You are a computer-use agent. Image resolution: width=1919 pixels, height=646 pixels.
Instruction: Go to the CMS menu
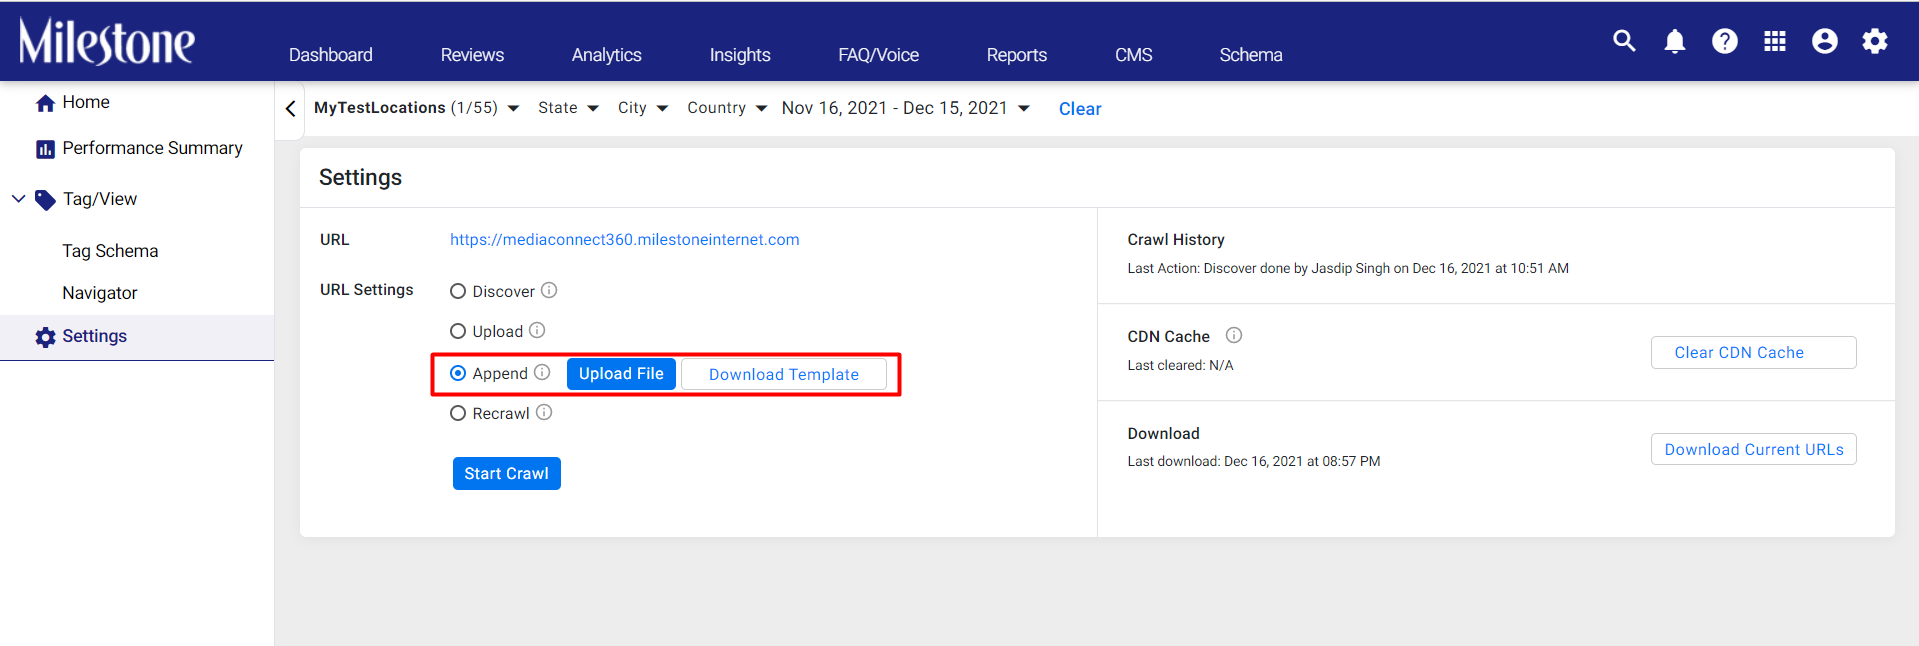1134,55
